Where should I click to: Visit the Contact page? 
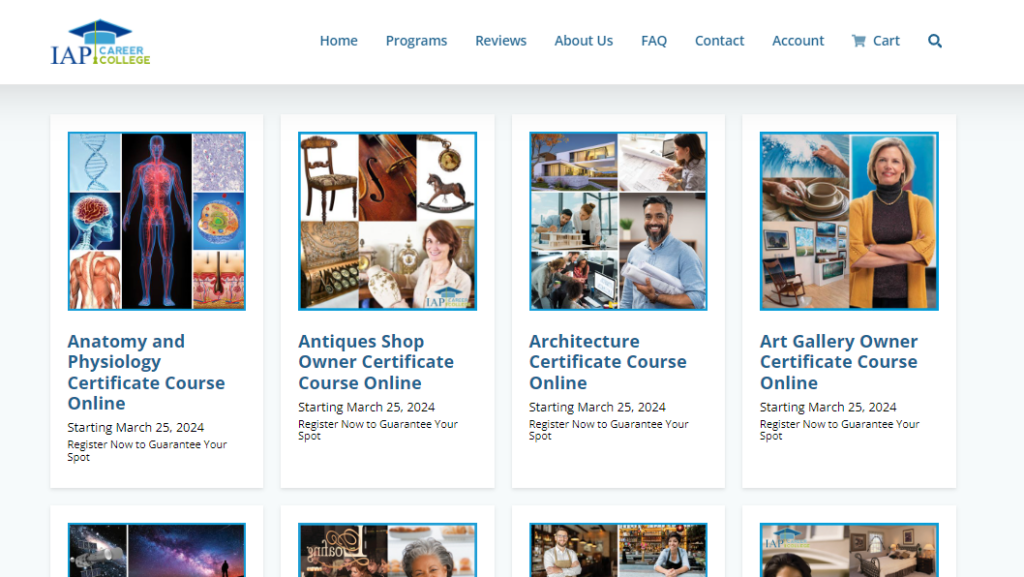click(719, 40)
